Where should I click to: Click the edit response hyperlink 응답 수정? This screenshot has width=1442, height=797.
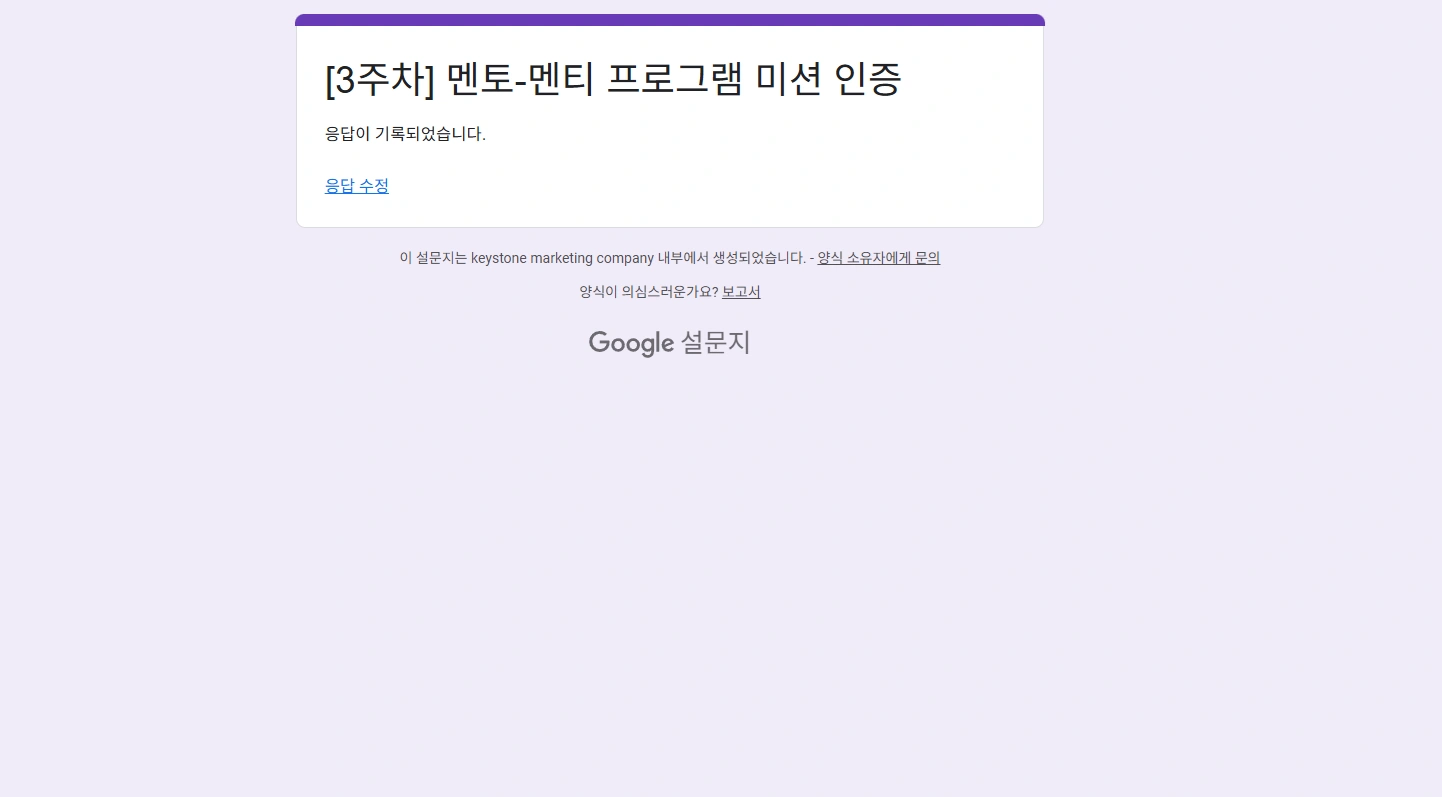(357, 186)
